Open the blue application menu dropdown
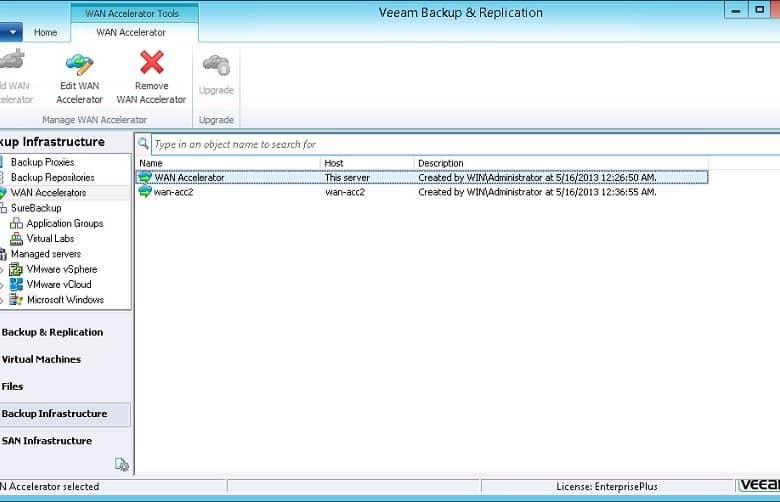780x502 pixels. pyautogui.click(x=11, y=32)
